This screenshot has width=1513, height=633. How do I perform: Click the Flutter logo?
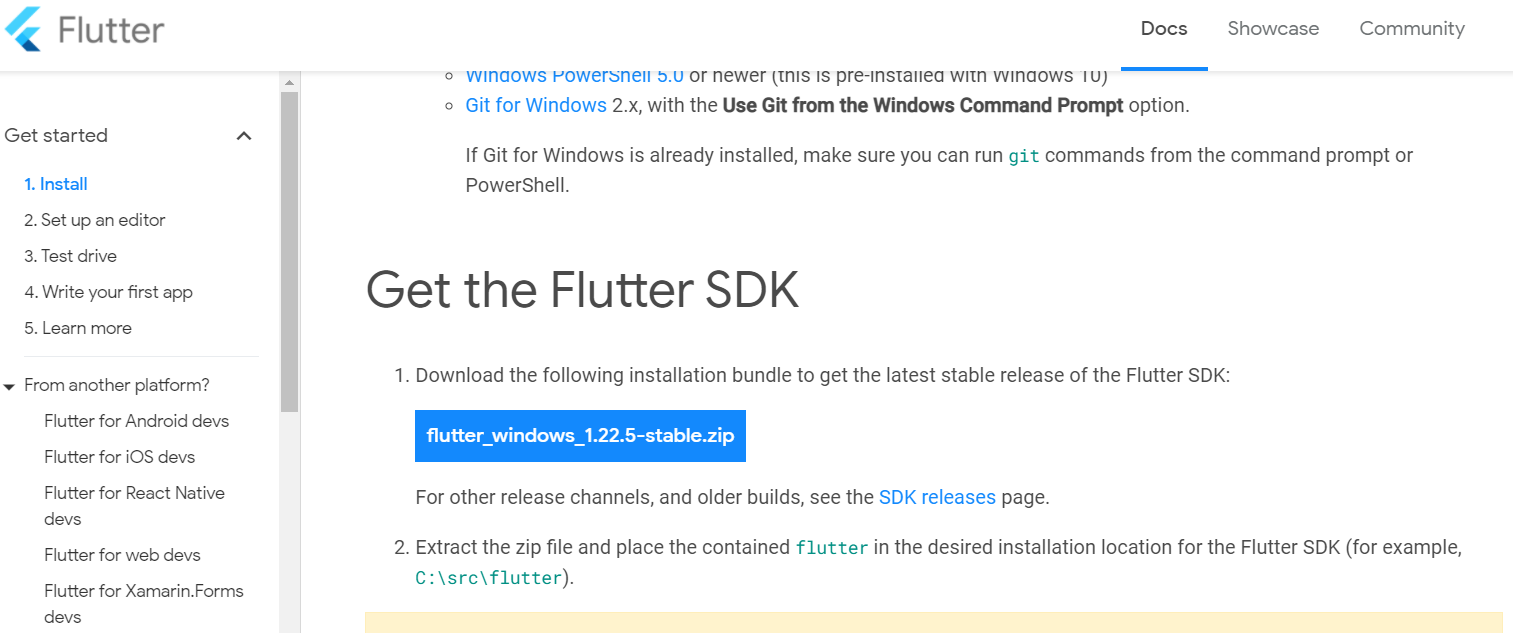coord(85,29)
